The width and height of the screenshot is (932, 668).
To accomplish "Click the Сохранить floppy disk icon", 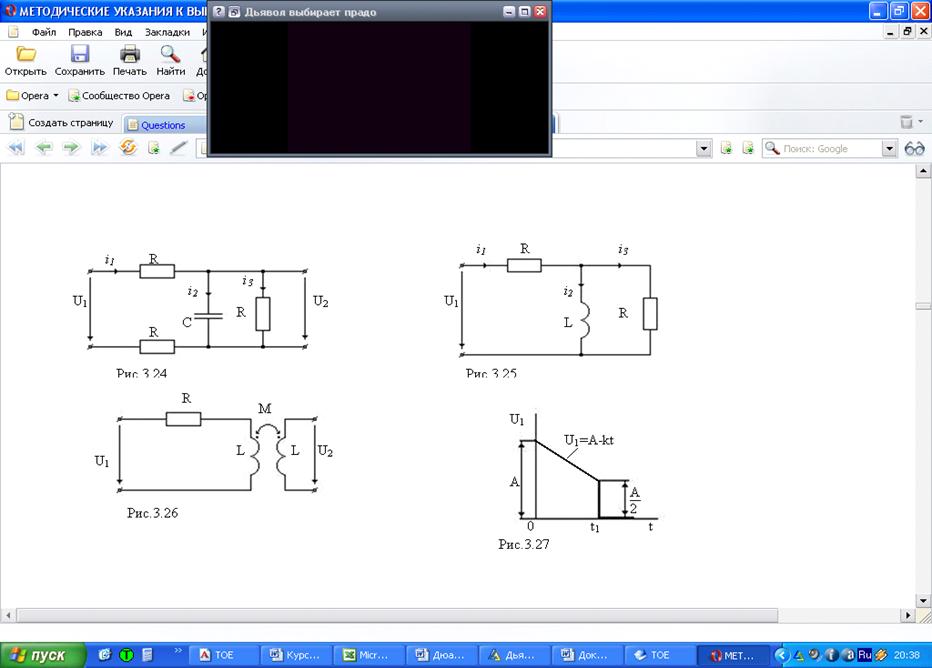I will (79, 55).
